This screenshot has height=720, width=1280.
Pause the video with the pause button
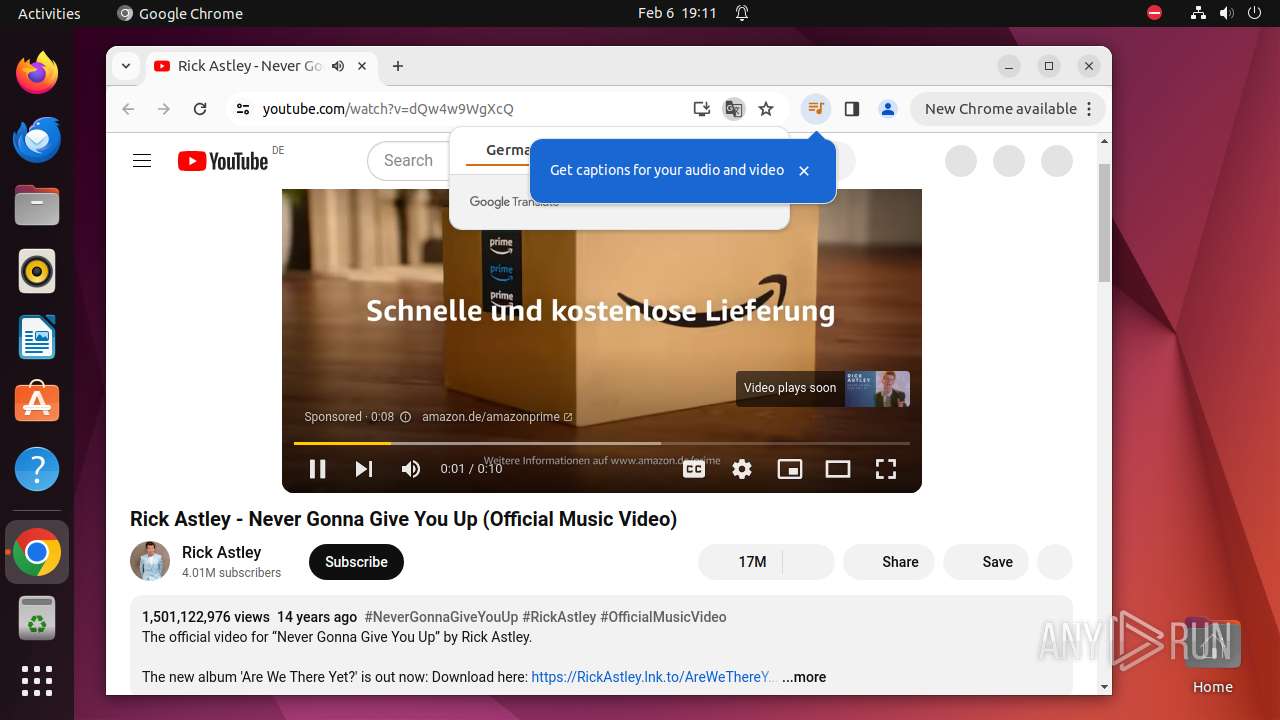(317, 469)
